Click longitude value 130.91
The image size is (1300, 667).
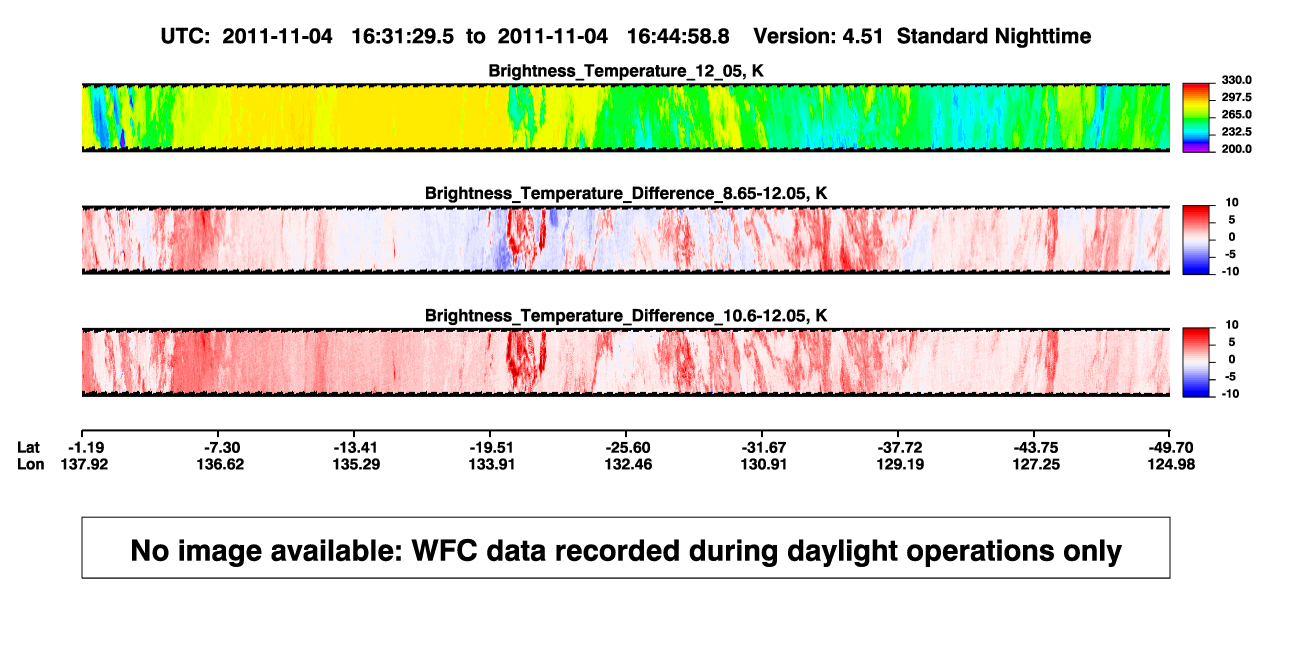pyautogui.click(x=765, y=464)
